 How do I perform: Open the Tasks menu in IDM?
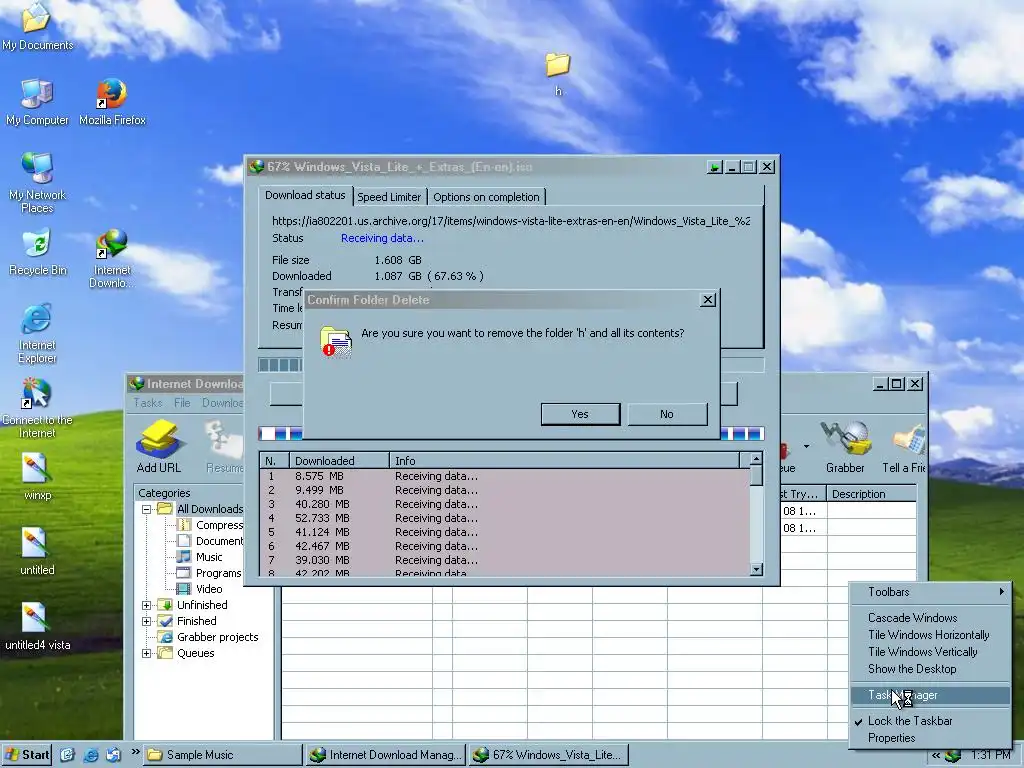(x=148, y=403)
